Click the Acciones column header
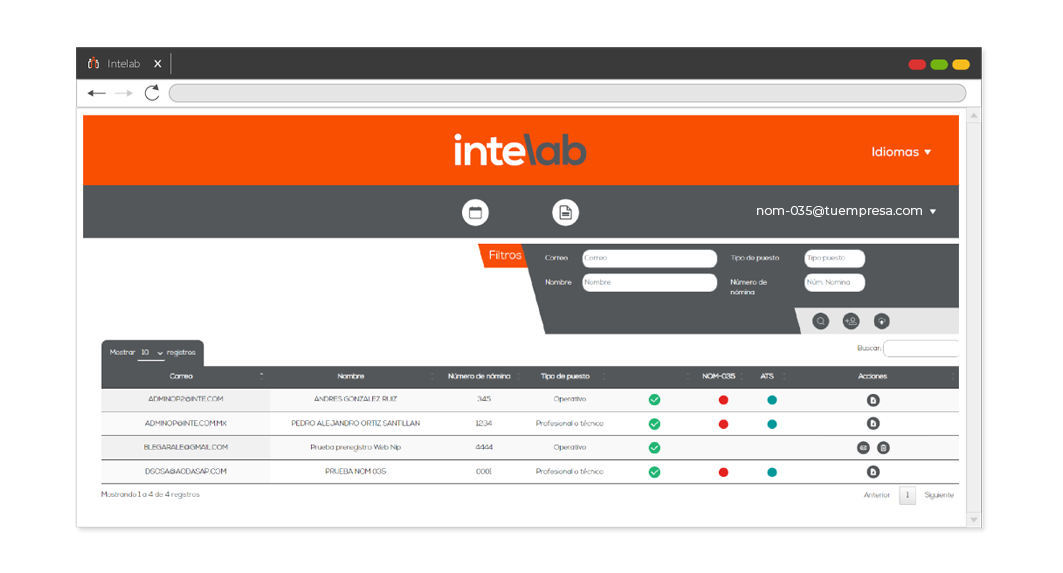 click(873, 376)
